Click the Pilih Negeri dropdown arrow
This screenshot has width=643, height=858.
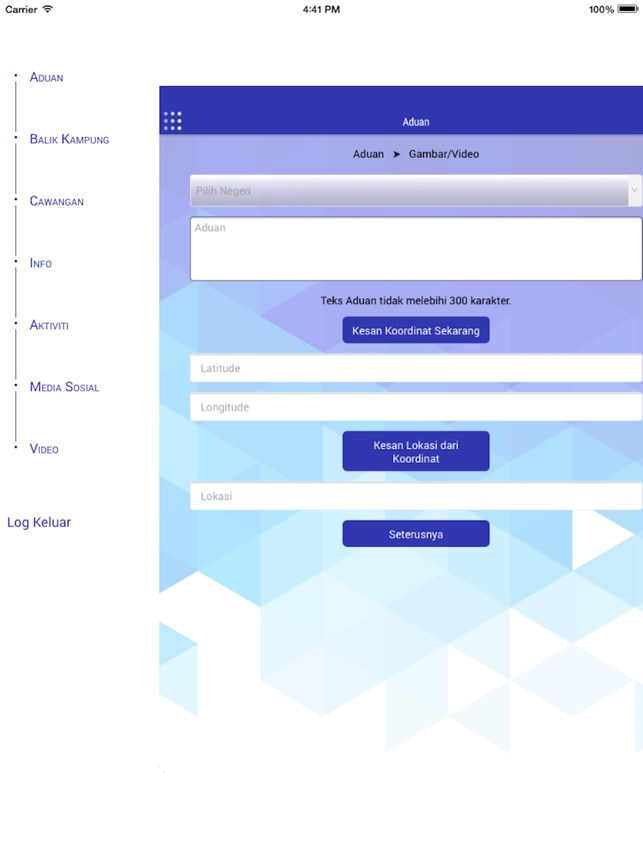coord(634,190)
